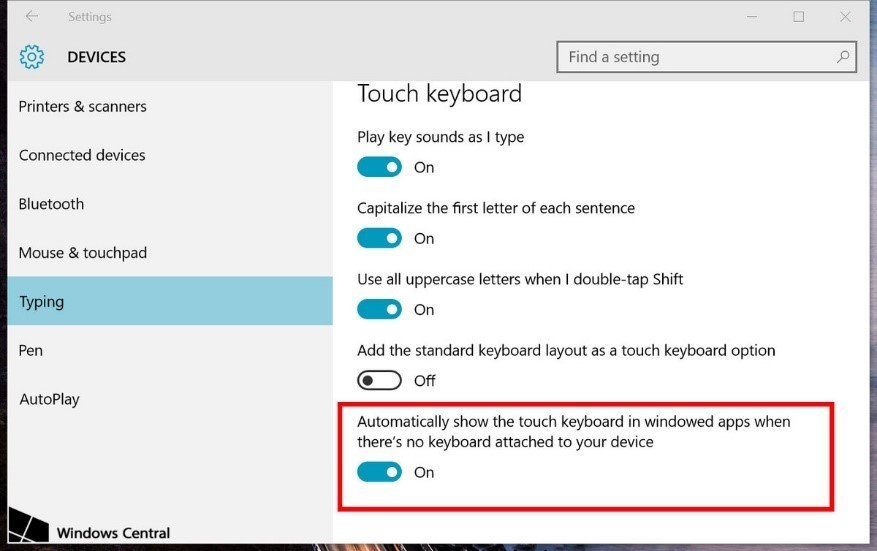The width and height of the screenshot is (877, 551).
Task: Select the Typing category
Action: click(170, 301)
